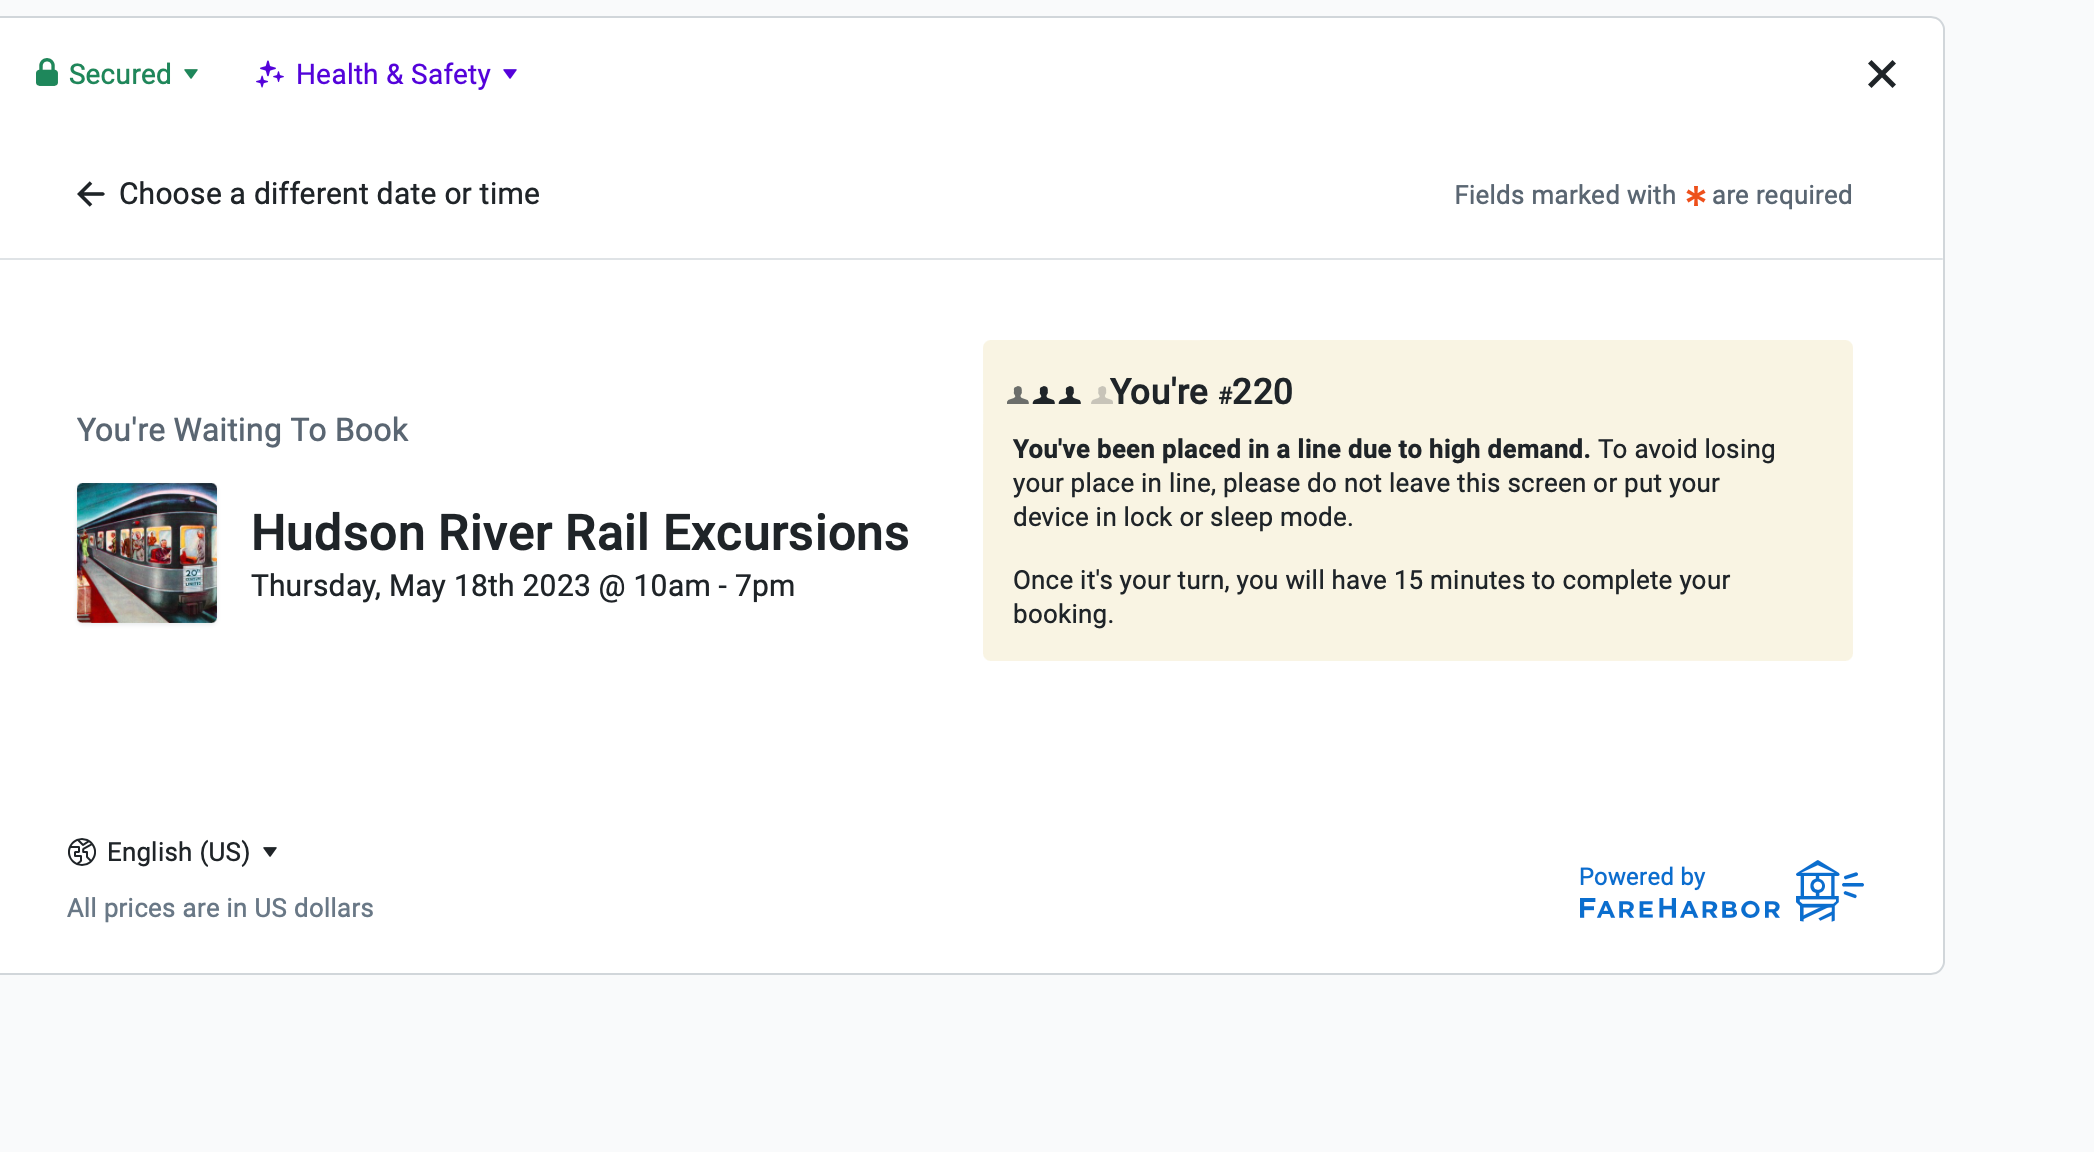Click the FareHarbor lighthouse logo

point(1828,890)
